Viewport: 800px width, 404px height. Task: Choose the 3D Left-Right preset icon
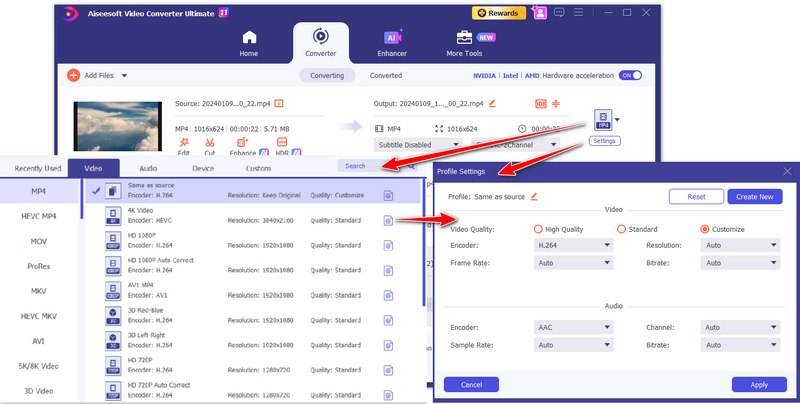tap(113, 341)
